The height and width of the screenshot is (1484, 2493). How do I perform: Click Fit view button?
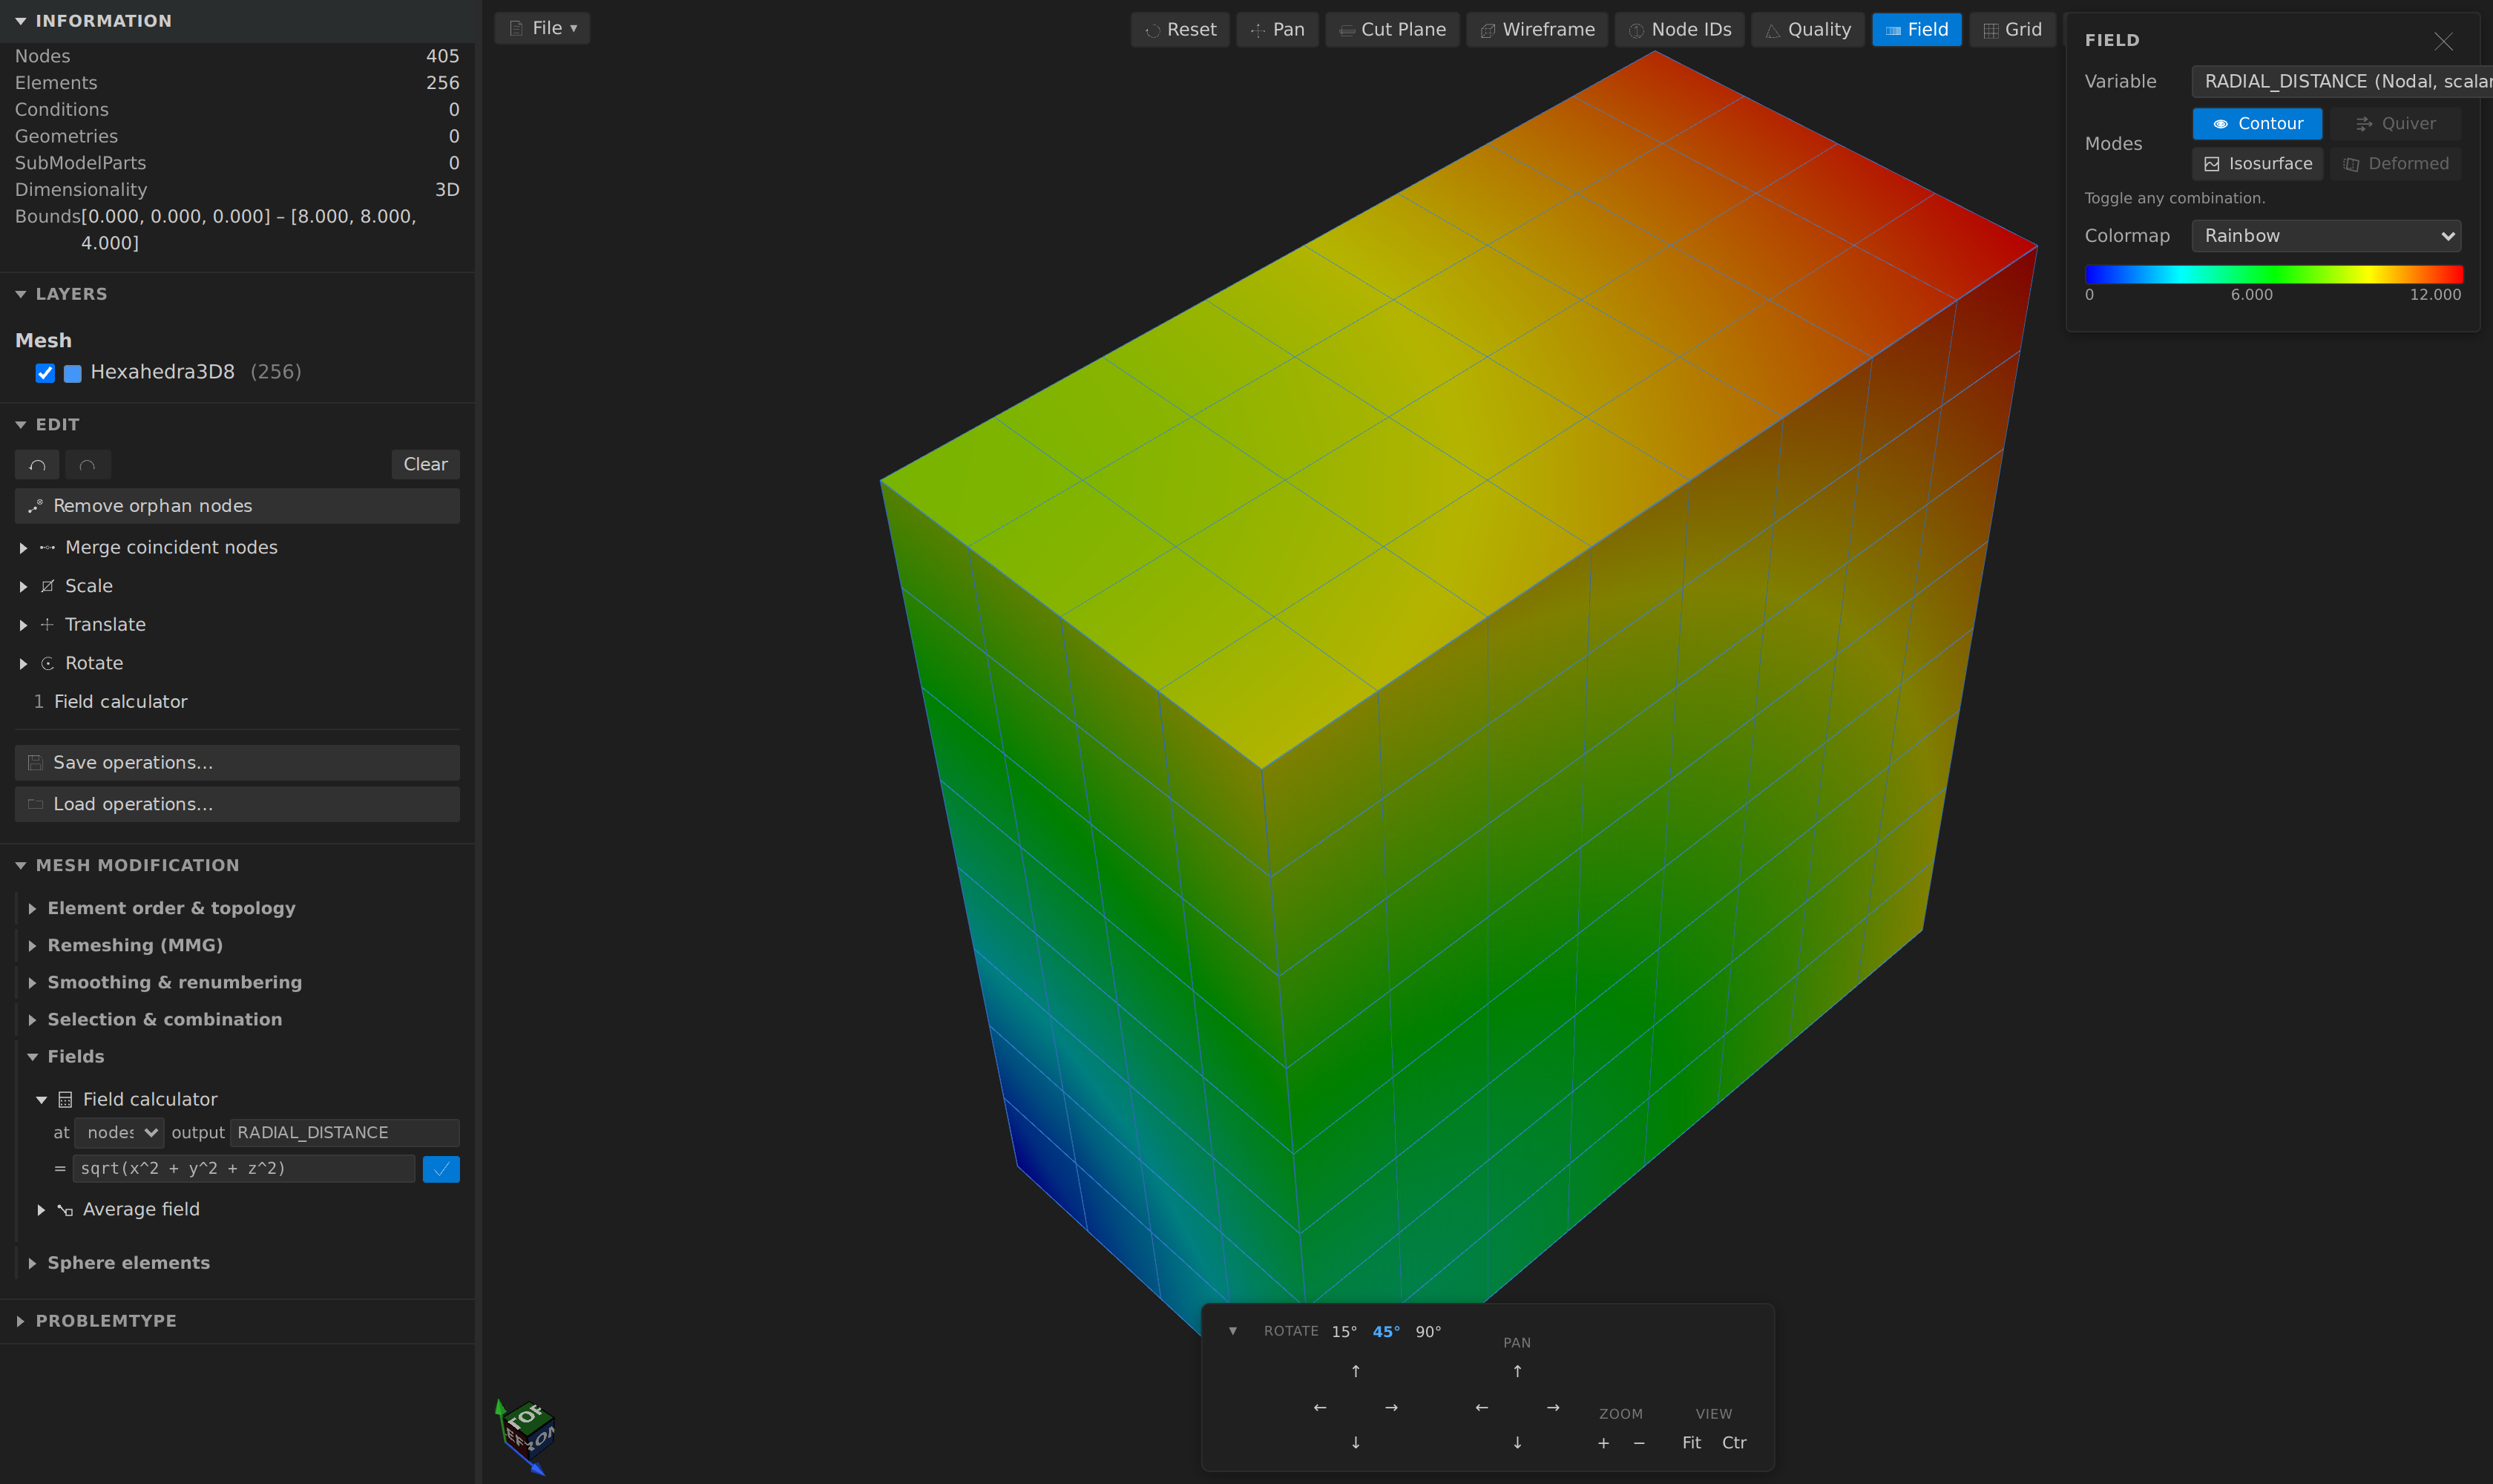[1691, 1442]
